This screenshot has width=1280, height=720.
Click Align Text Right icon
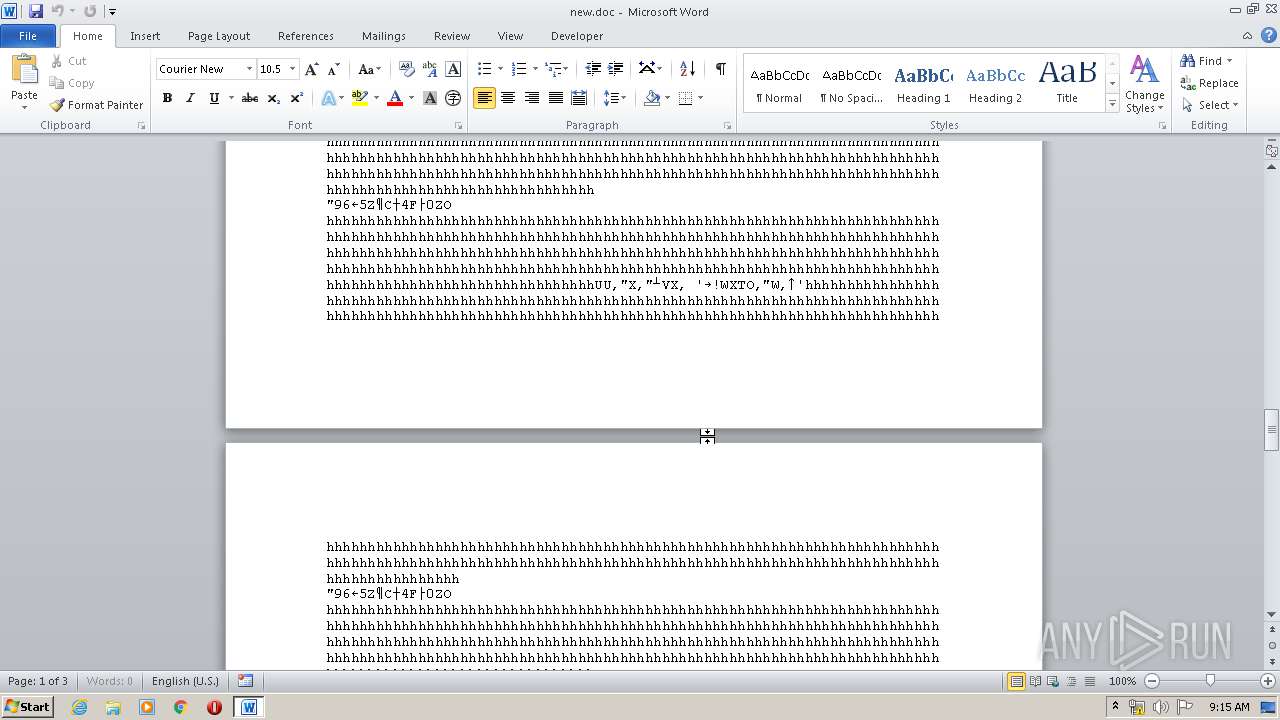point(531,98)
